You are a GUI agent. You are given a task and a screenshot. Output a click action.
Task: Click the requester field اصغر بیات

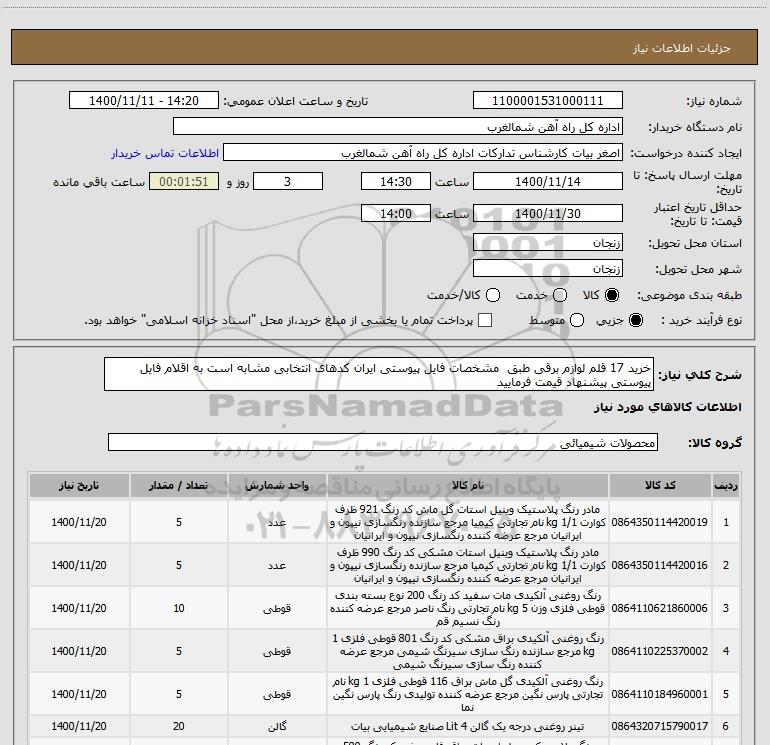[423, 153]
